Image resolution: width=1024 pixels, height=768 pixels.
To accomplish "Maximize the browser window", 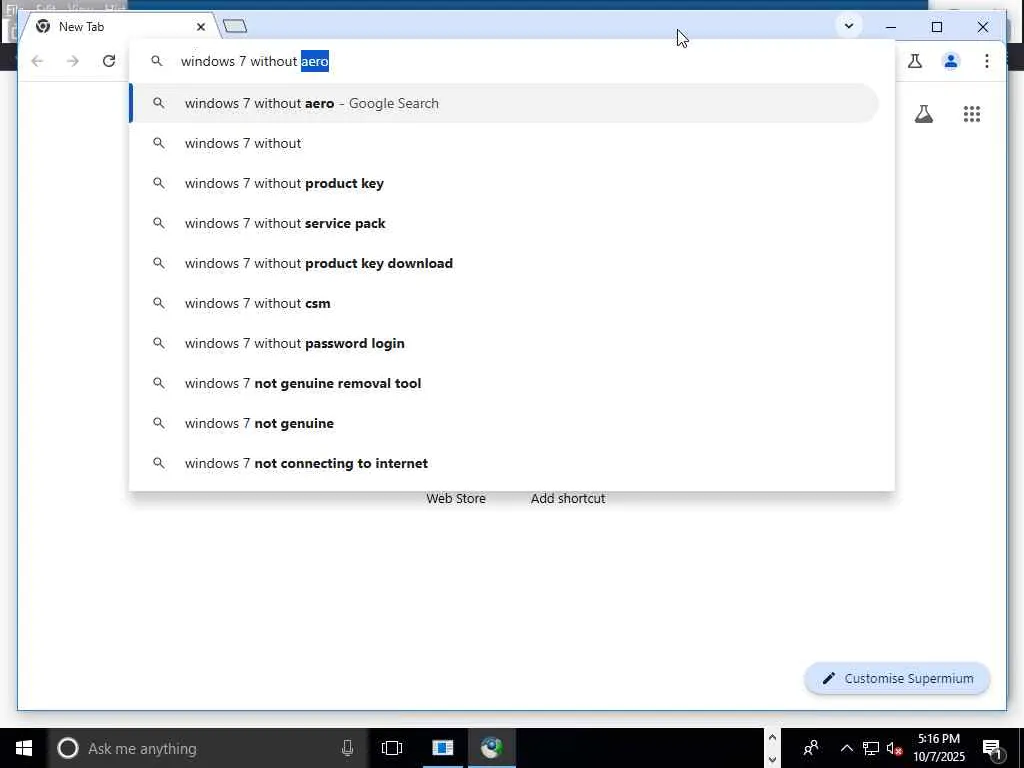I will [936, 27].
